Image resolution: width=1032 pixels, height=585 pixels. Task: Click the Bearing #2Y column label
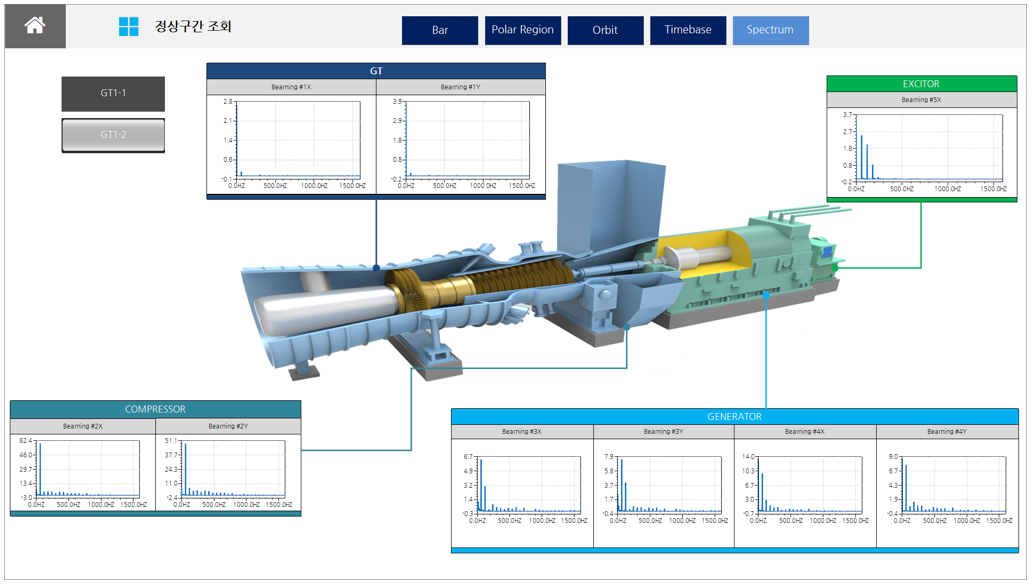[x=228, y=426]
